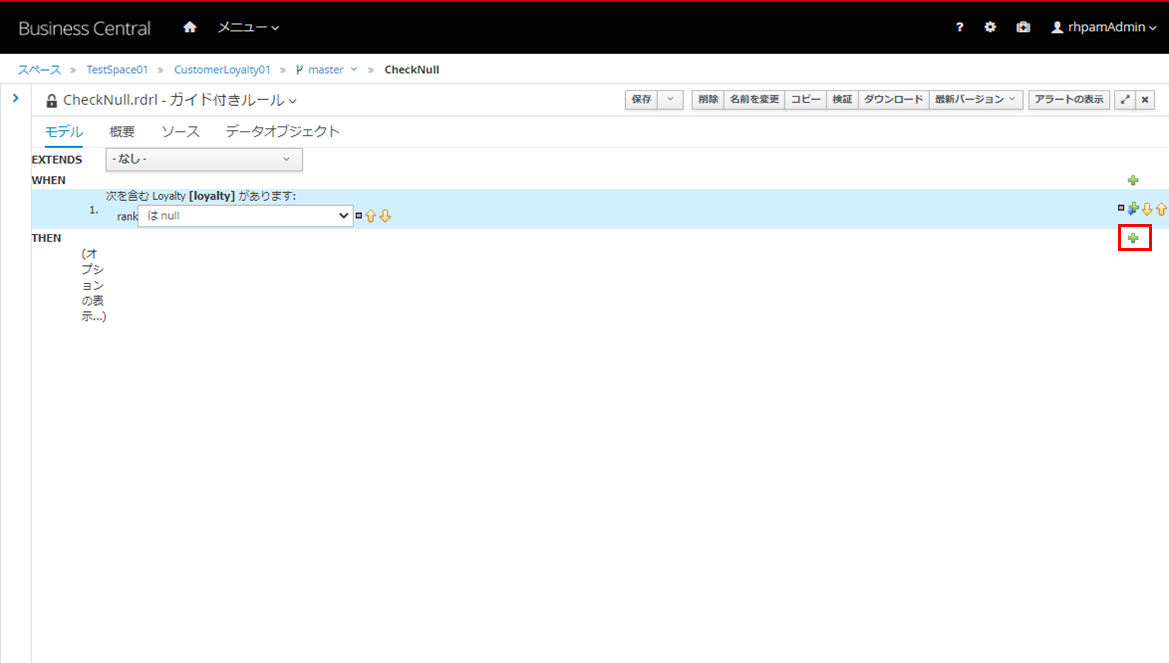Open the EXTENDS - なし - combo box
The height and width of the screenshot is (663, 1169).
point(204,160)
